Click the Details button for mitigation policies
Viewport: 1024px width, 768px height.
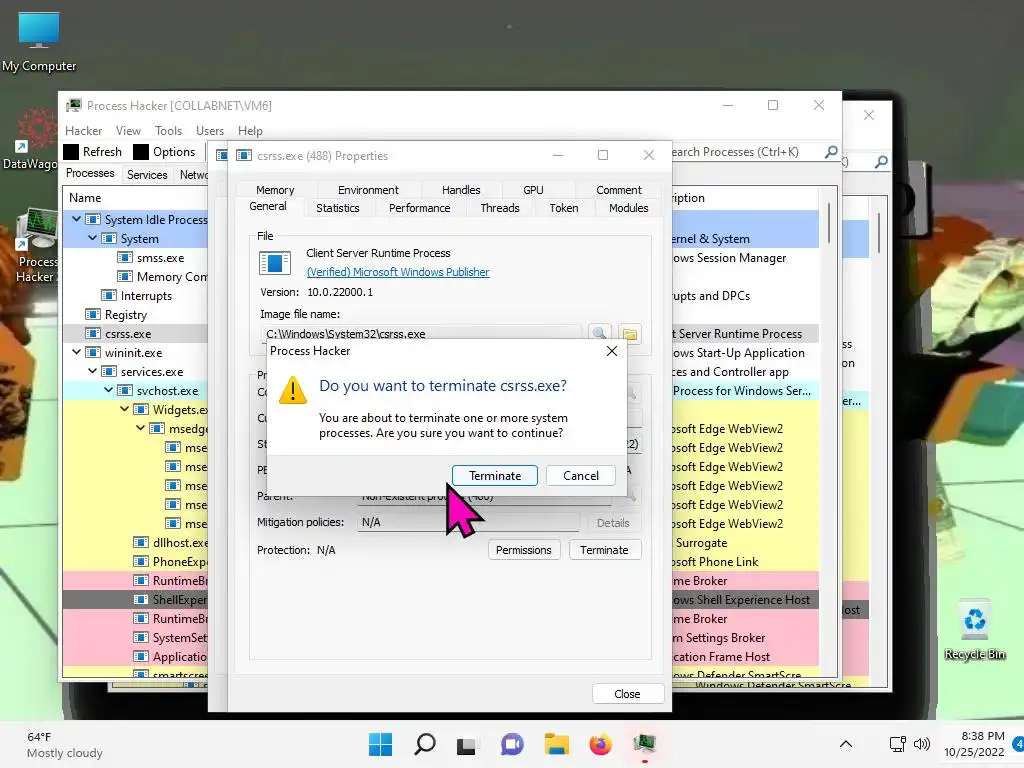pos(613,522)
